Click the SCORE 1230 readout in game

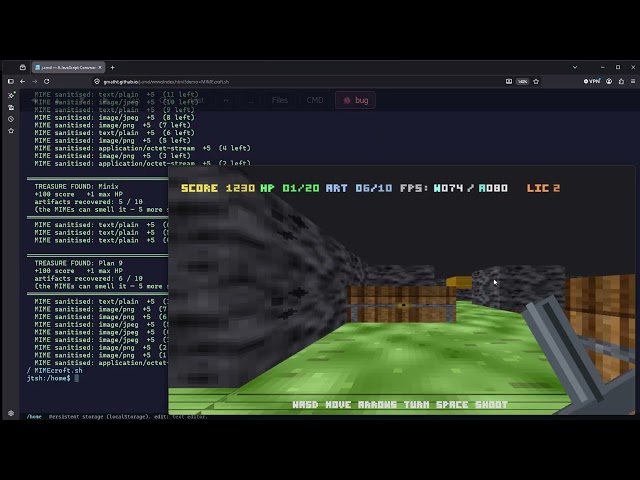[x=218, y=188]
